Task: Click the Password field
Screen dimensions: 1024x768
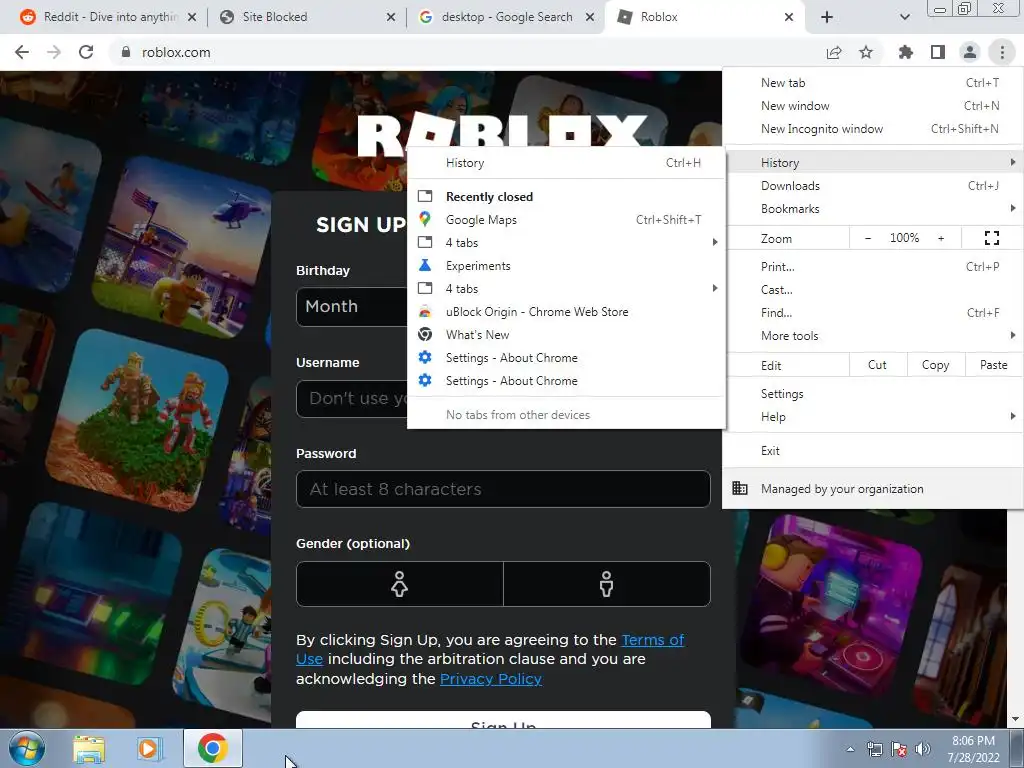Action: tap(503, 489)
